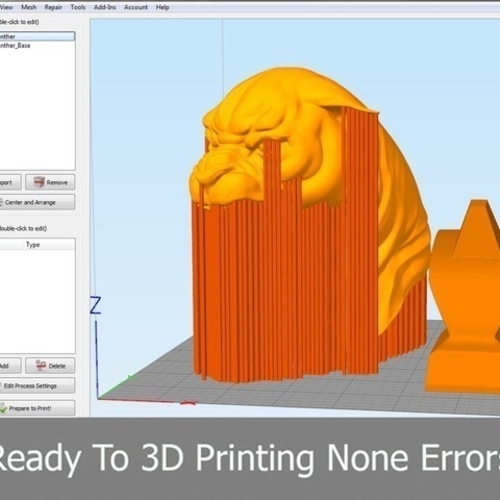Click the Prepare to Print! button
The image size is (500, 500).
[x=37, y=408]
